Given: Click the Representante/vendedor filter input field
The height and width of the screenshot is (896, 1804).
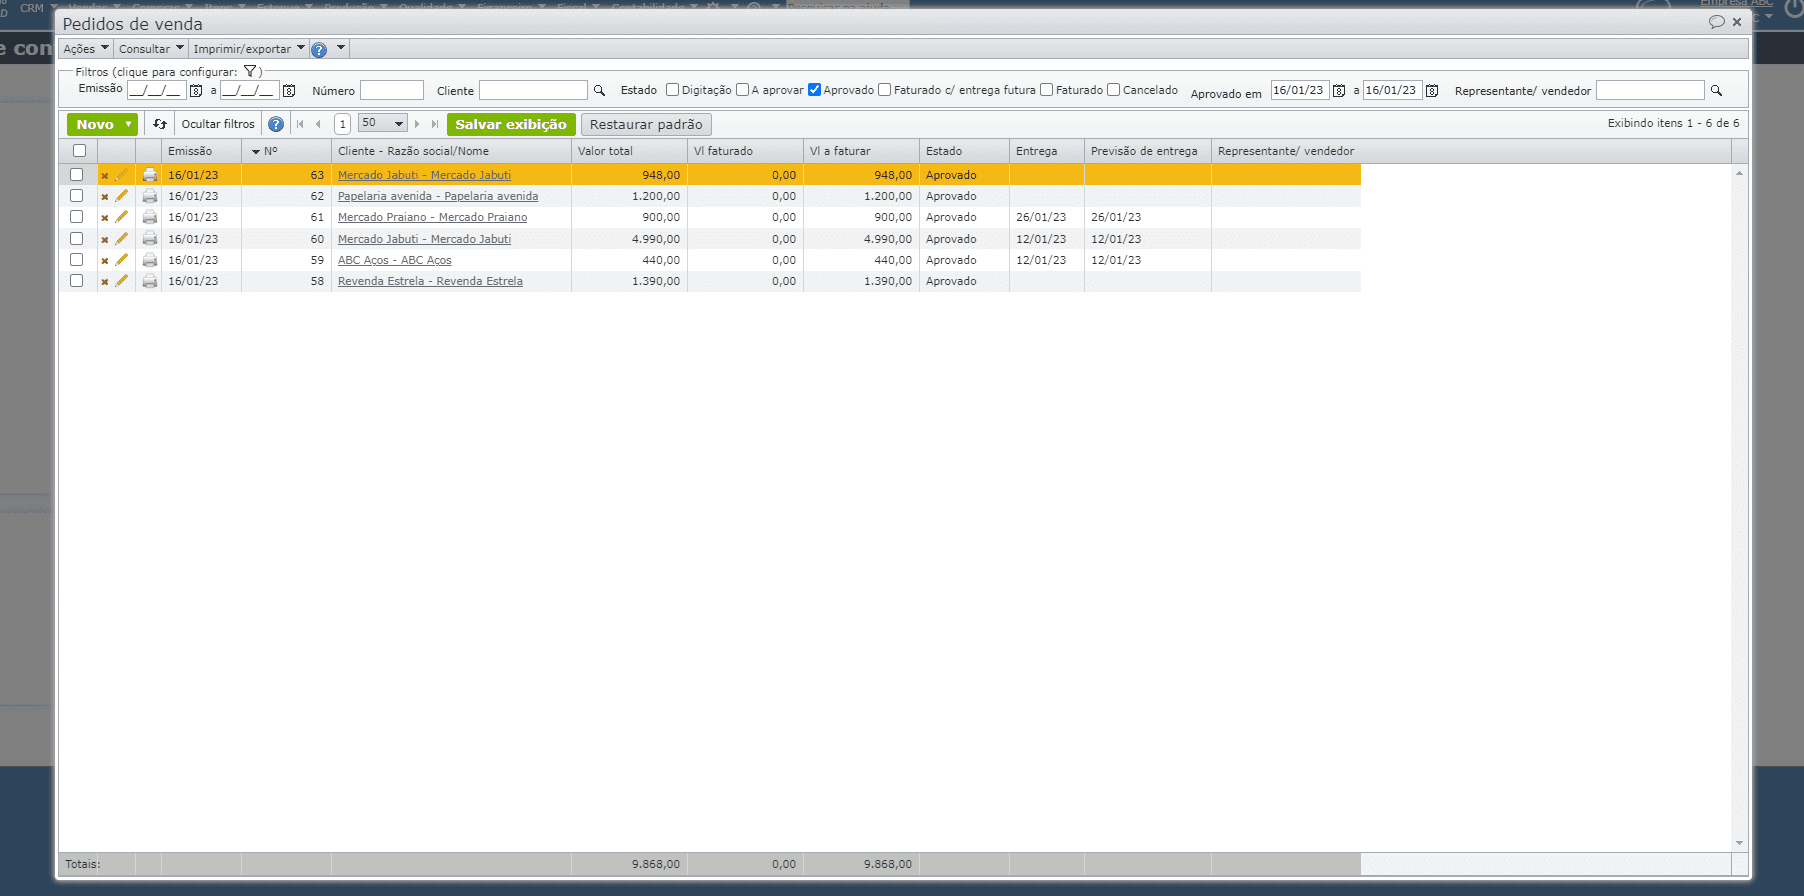Looking at the screenshot, I should click(x=1650, y=90).
